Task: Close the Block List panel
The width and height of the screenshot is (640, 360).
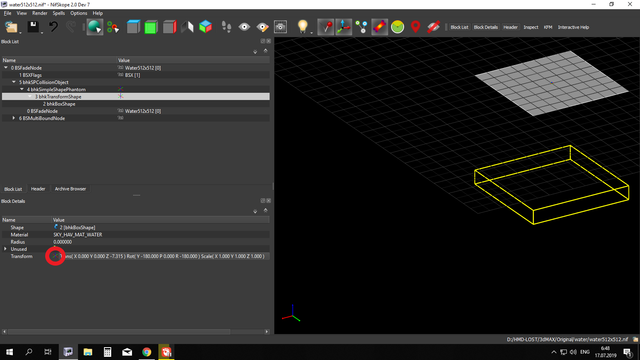Action: pyautogui.click(x=269, y=41)
